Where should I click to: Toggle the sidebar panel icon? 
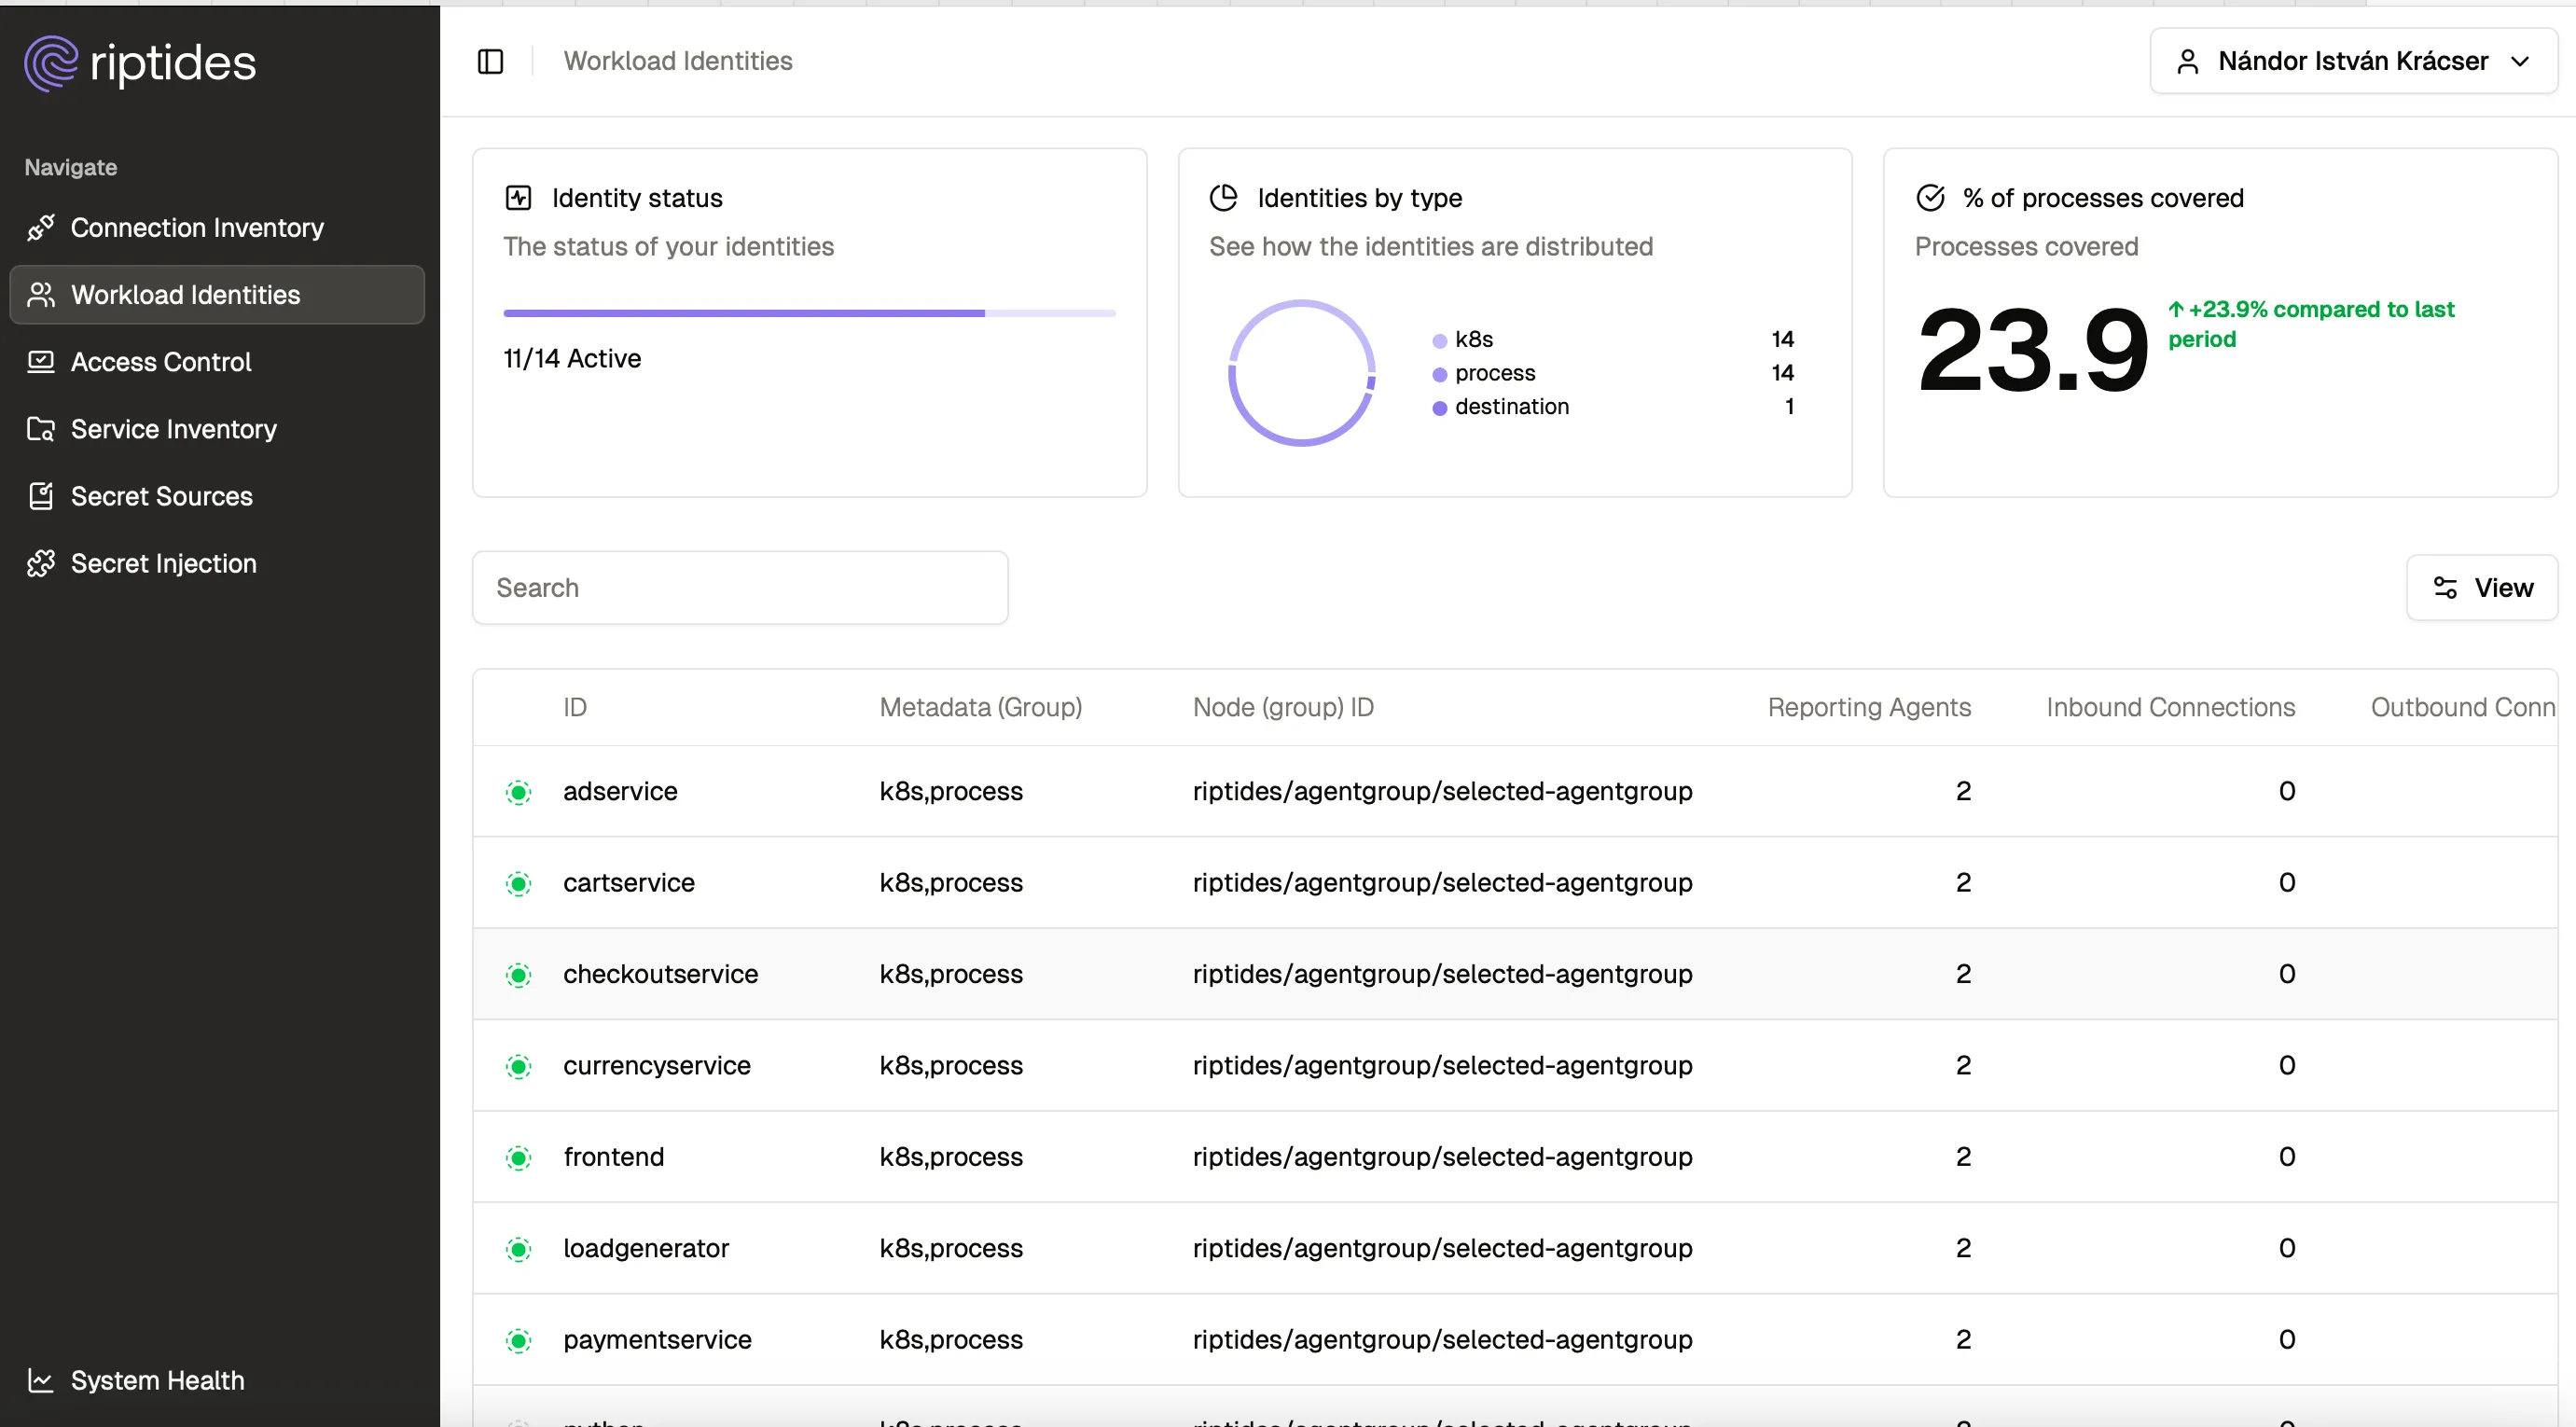[490, 61]
